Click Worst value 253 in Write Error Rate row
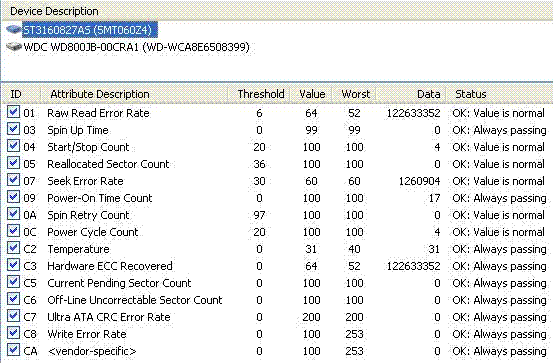 (x=354, y=334)
